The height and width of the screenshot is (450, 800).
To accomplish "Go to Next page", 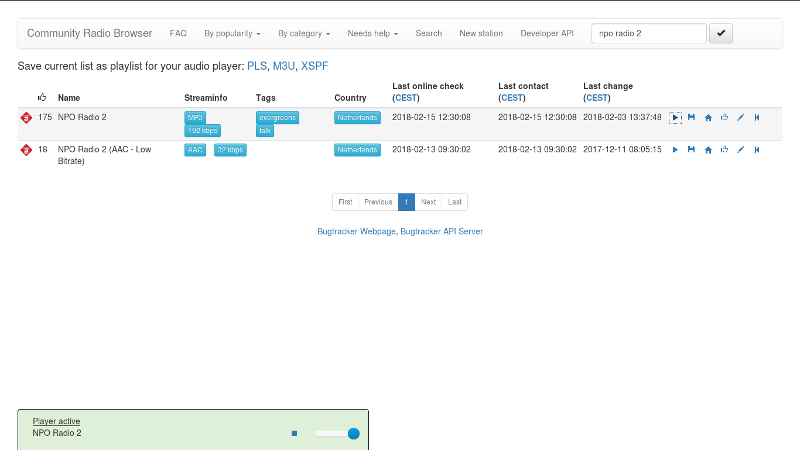I will coord(428,202).
